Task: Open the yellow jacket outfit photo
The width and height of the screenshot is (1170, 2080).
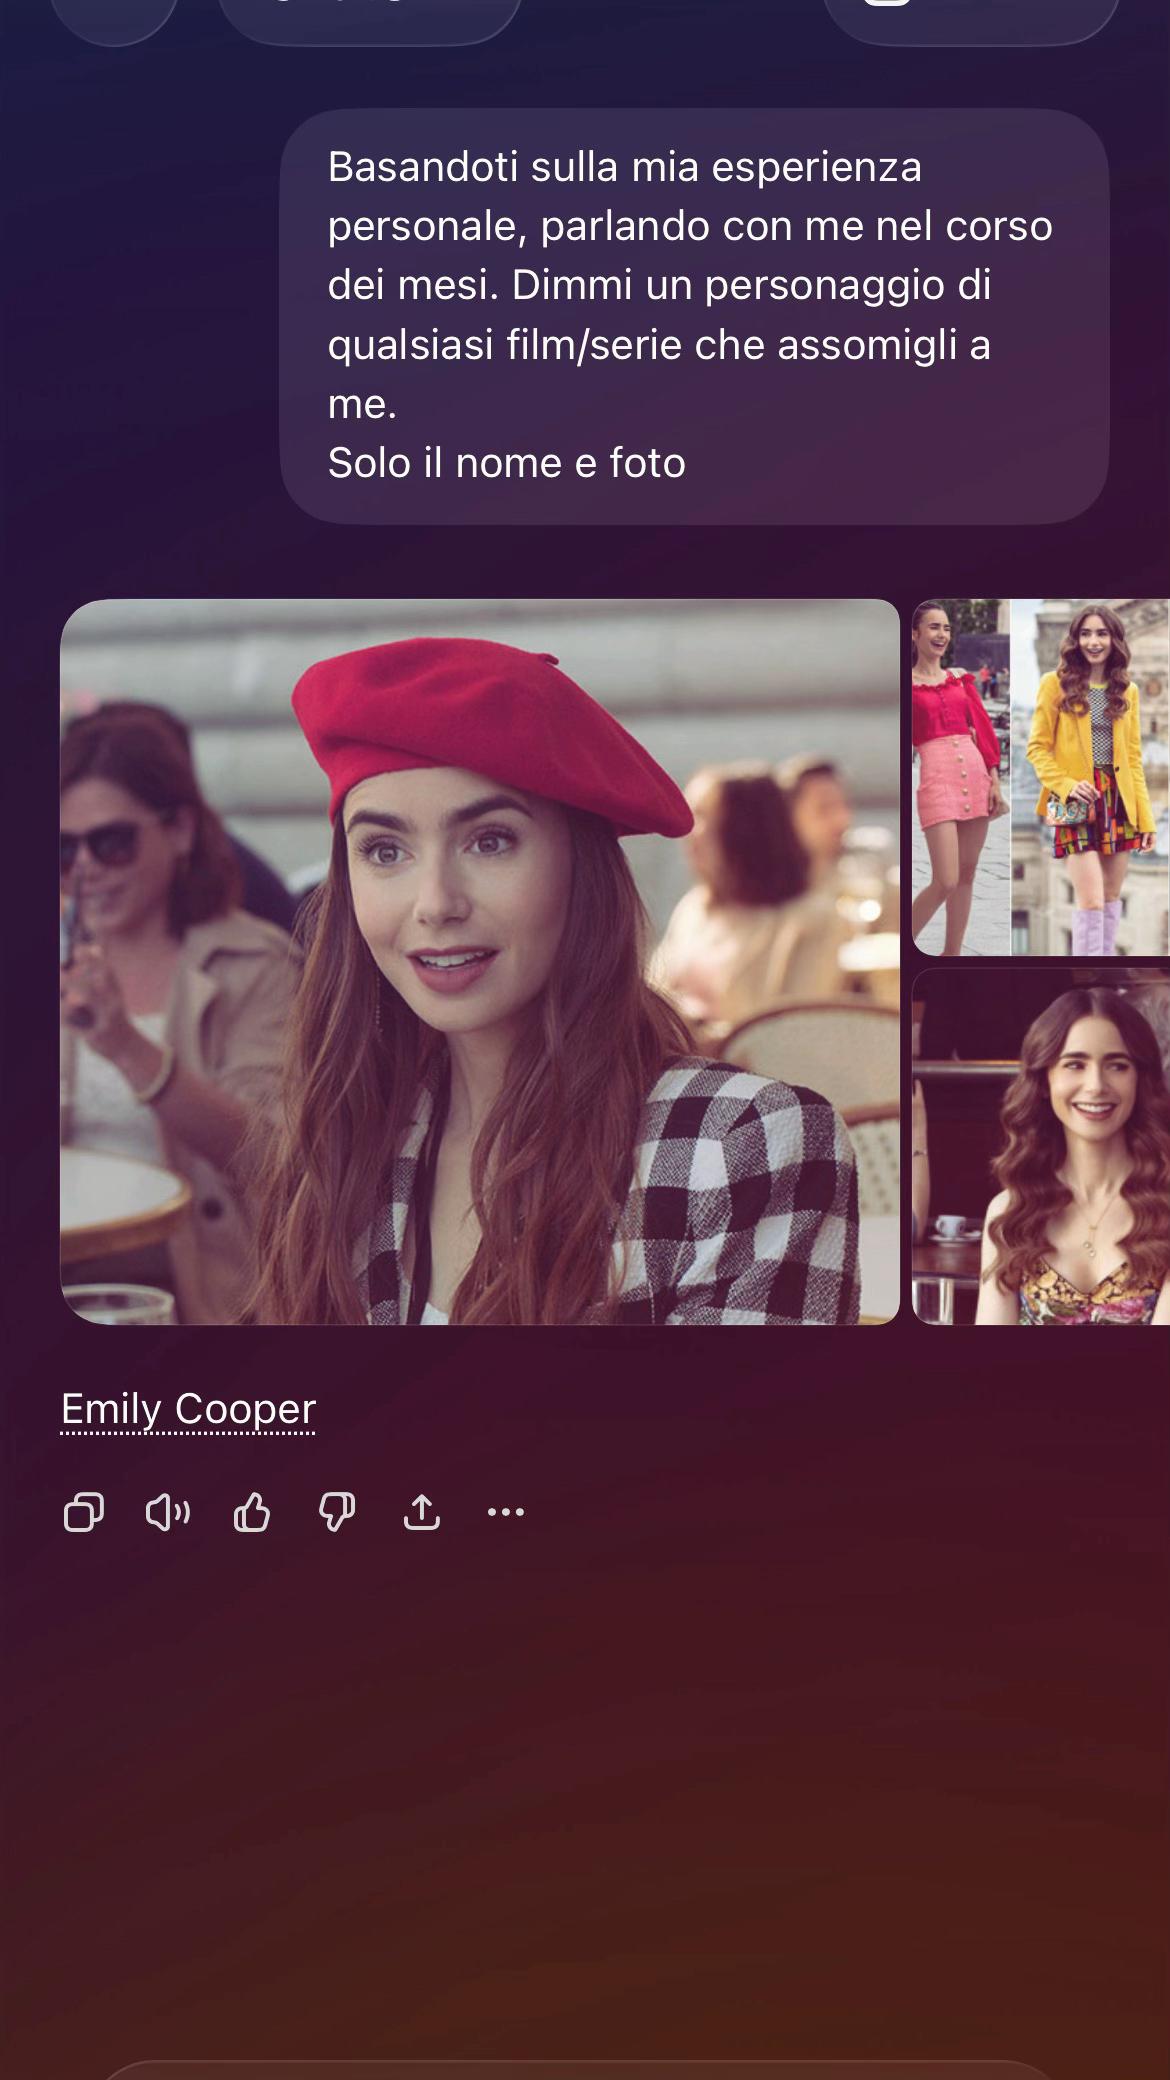Action: coord(1041,777)
